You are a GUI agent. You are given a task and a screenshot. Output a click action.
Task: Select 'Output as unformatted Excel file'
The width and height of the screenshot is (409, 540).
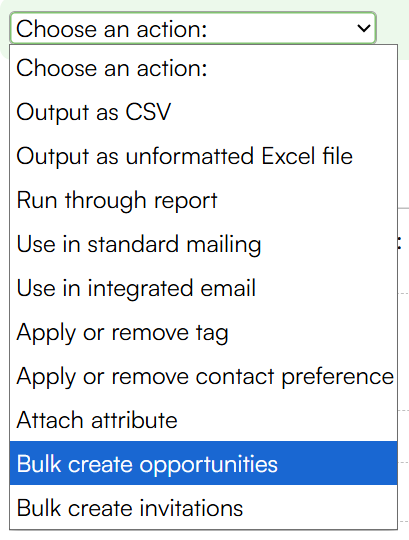203,156
